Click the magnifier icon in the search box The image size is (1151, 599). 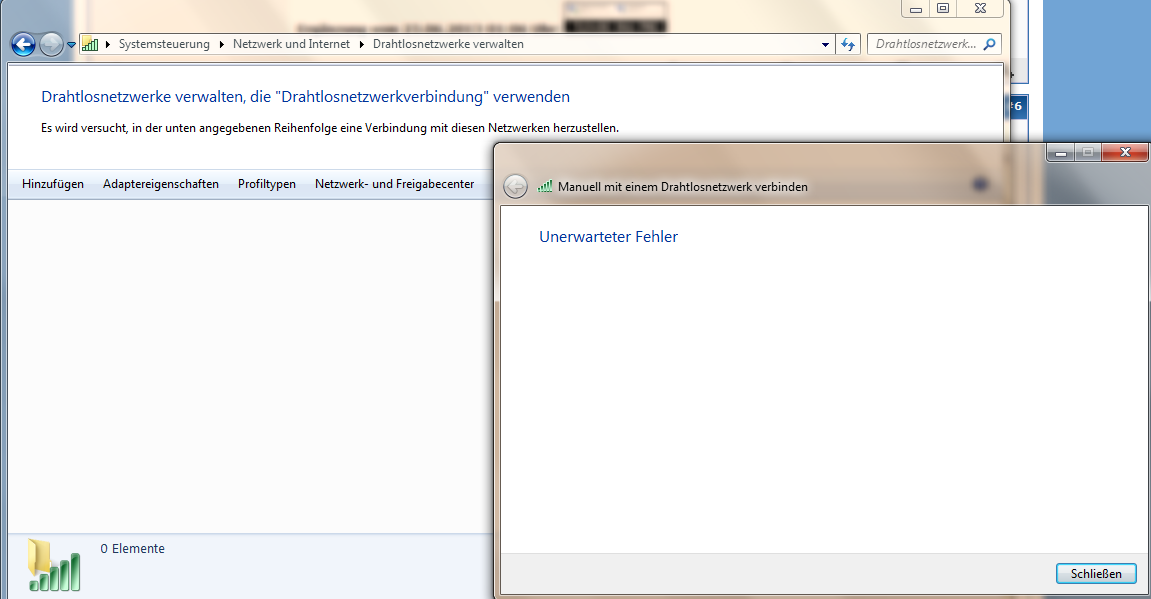coord(990,44)
